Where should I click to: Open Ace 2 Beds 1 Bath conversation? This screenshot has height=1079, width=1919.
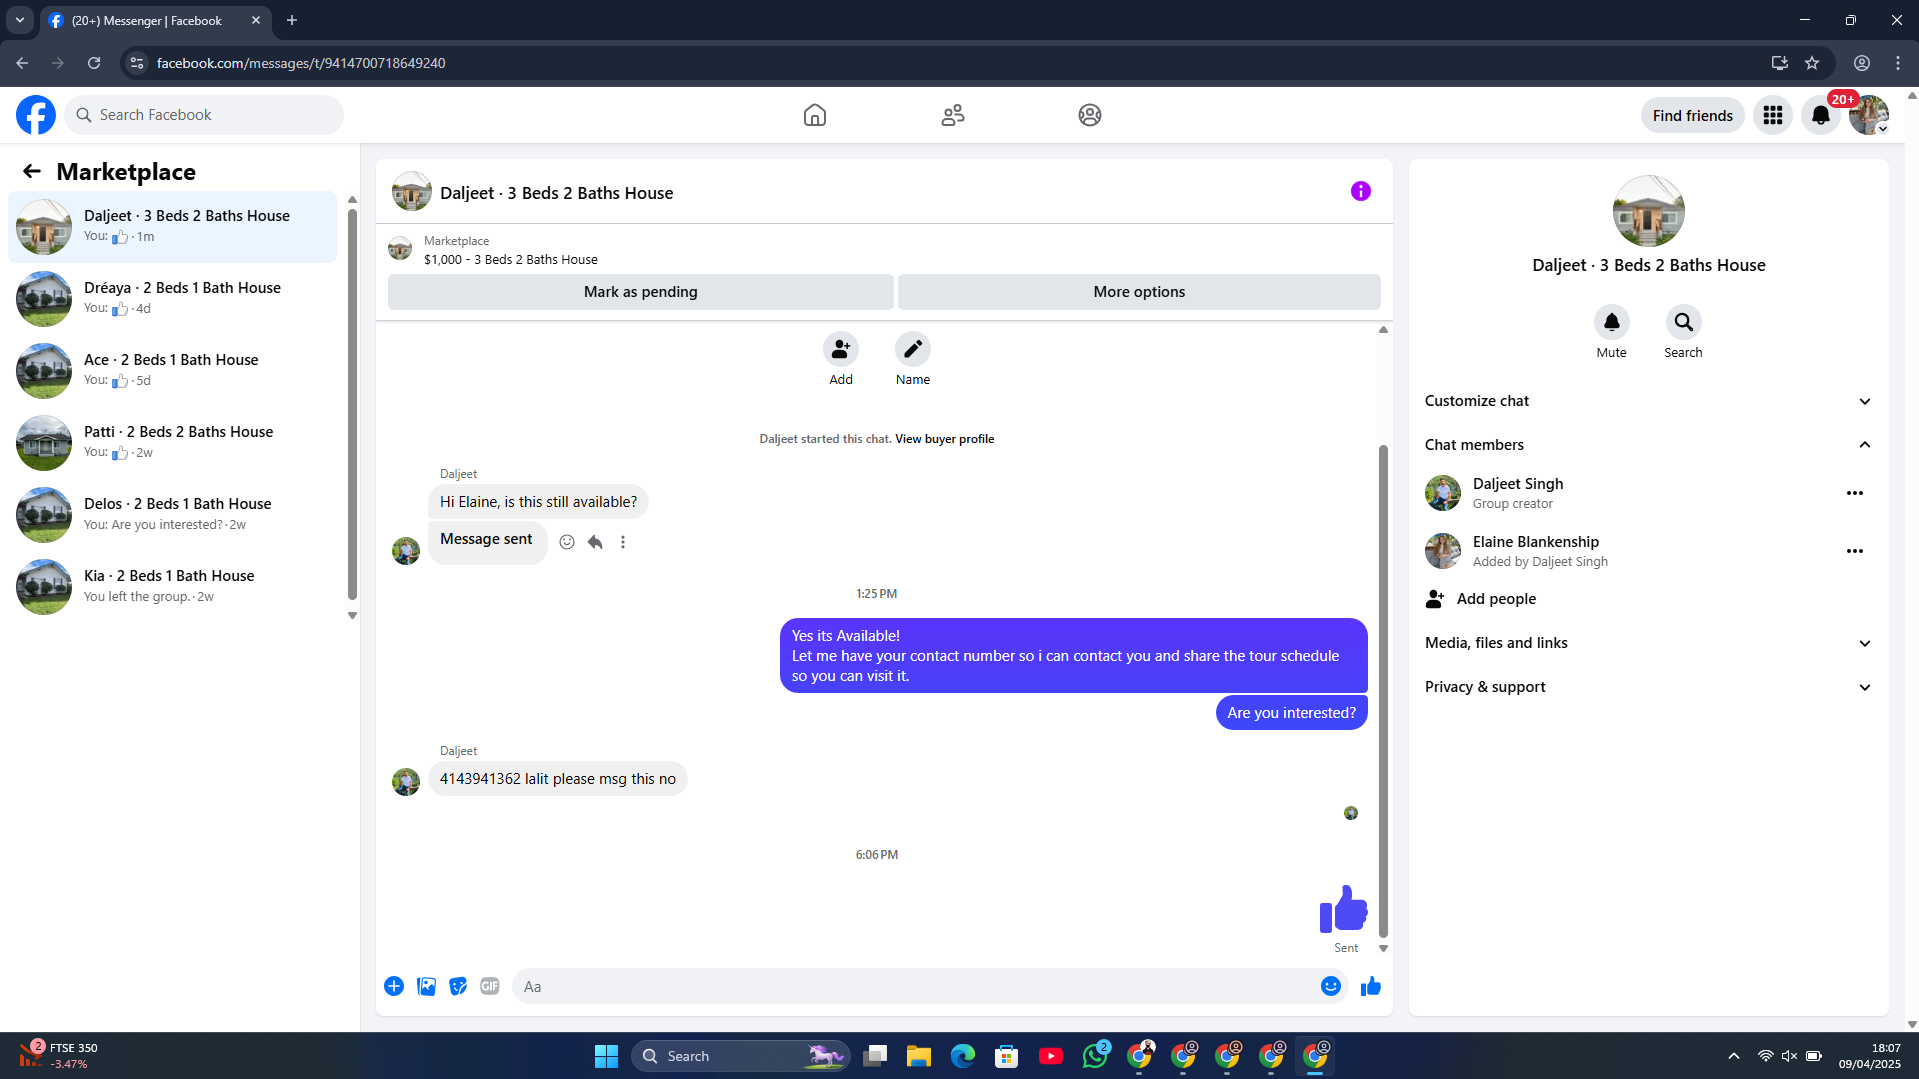click(x=173, y=371)
